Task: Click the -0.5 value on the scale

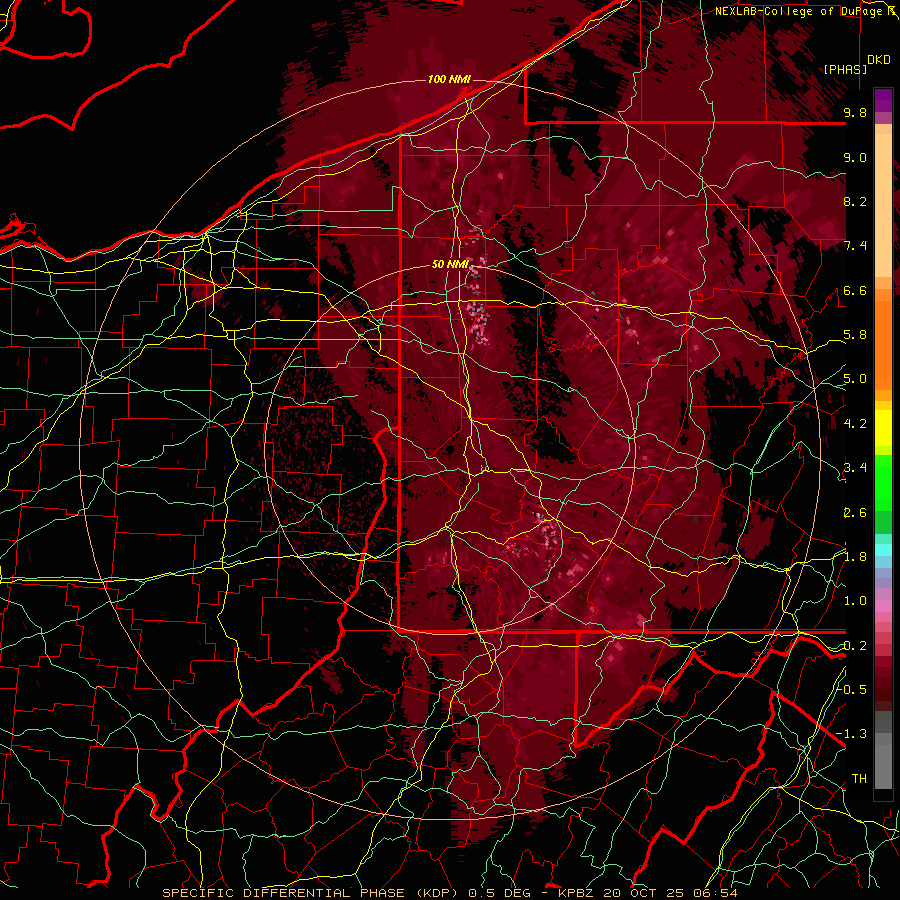Action: click(x=851, y=689)
